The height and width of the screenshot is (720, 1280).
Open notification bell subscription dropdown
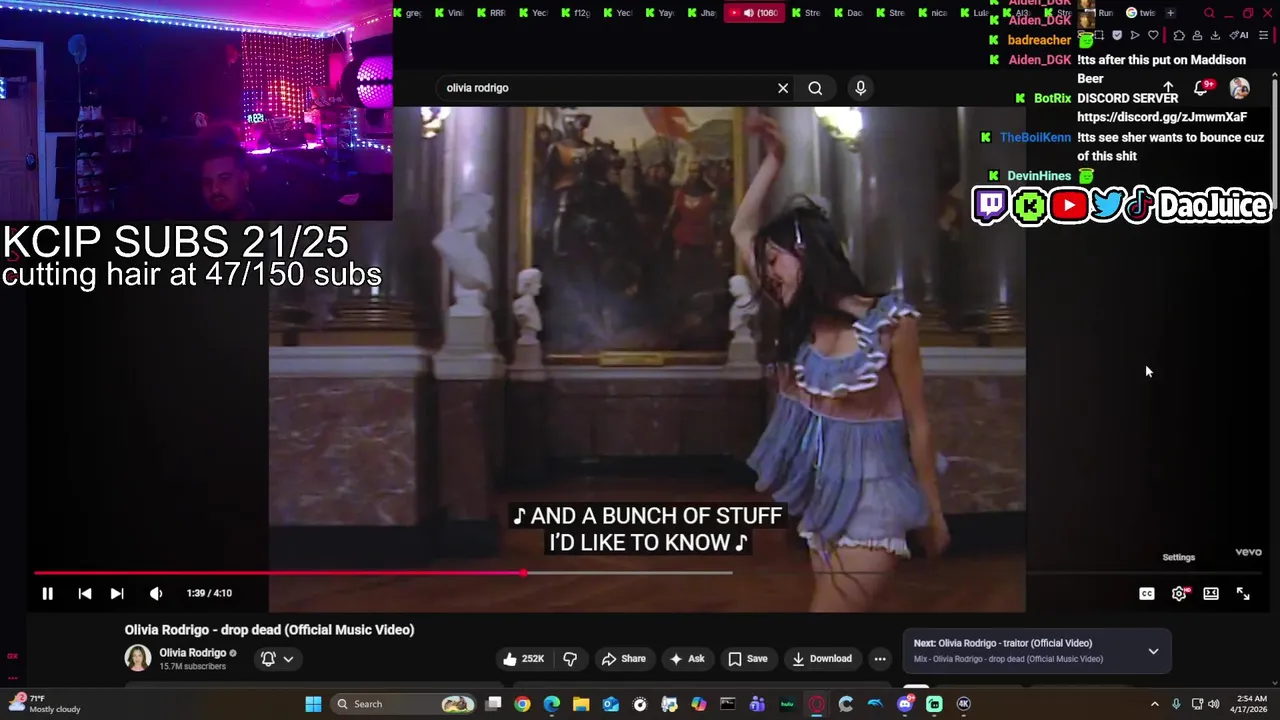(x=277, y=658)
